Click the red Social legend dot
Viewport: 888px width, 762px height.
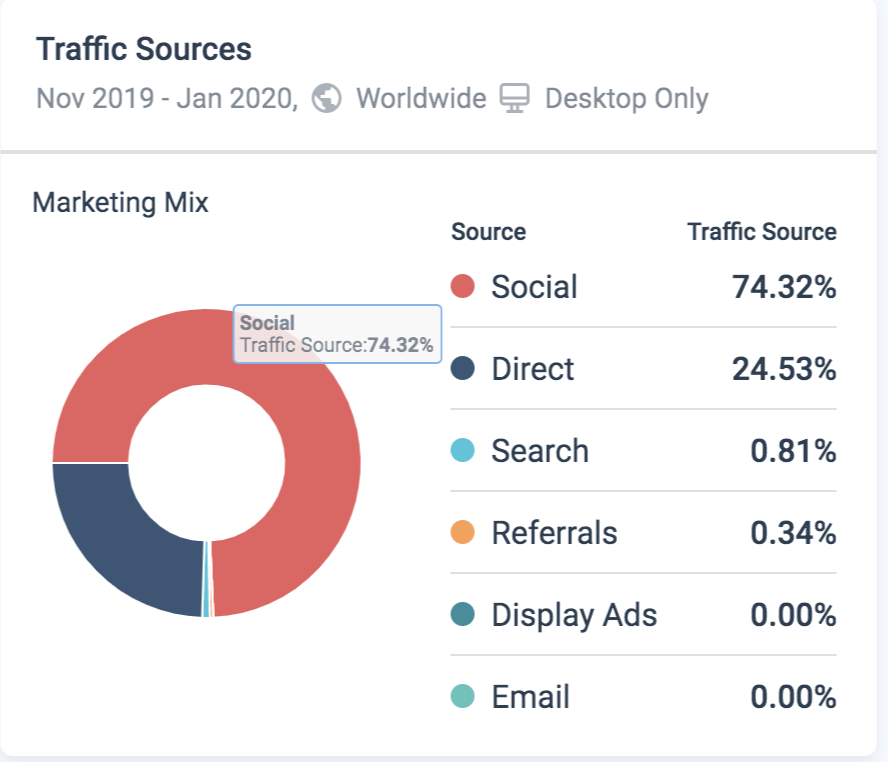[462, 287]
